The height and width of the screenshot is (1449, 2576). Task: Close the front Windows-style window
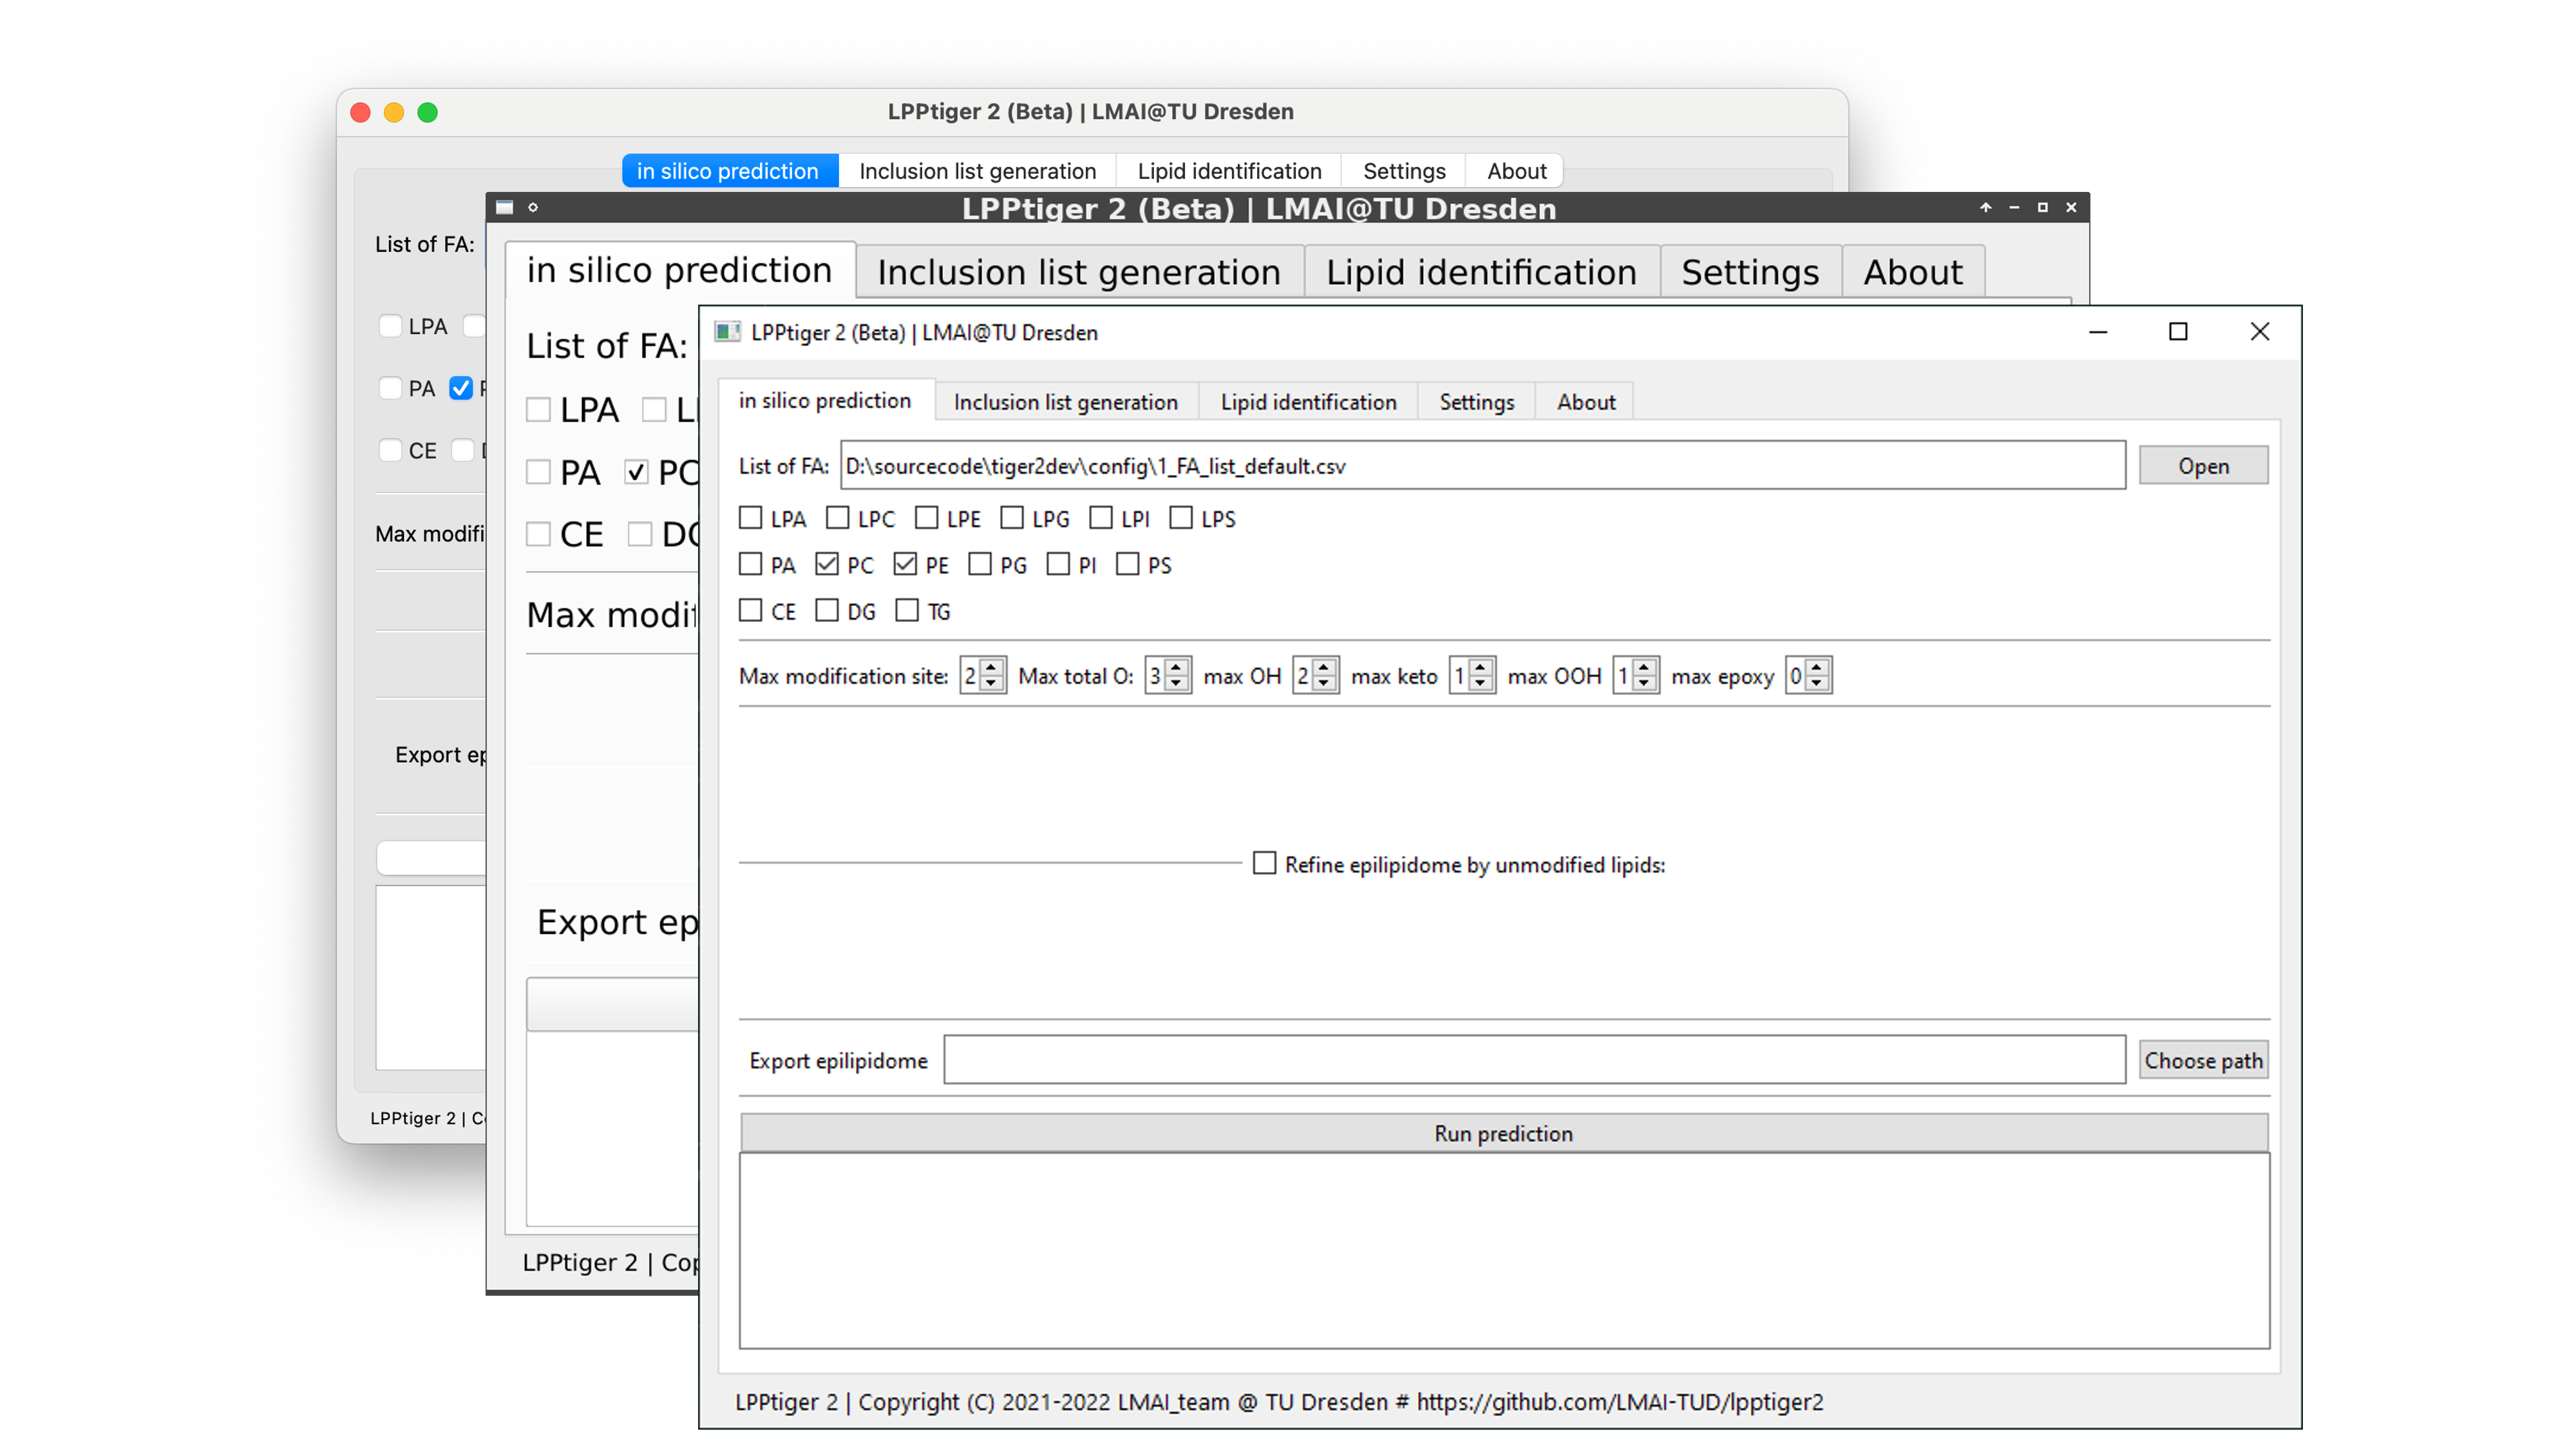[x=2260, y=332]
